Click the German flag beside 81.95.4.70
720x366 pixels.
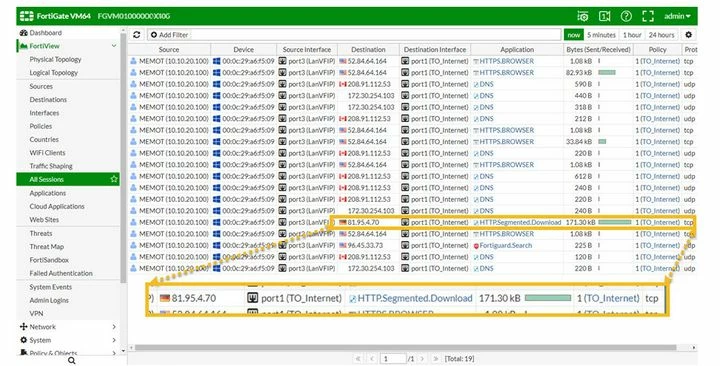343,222
